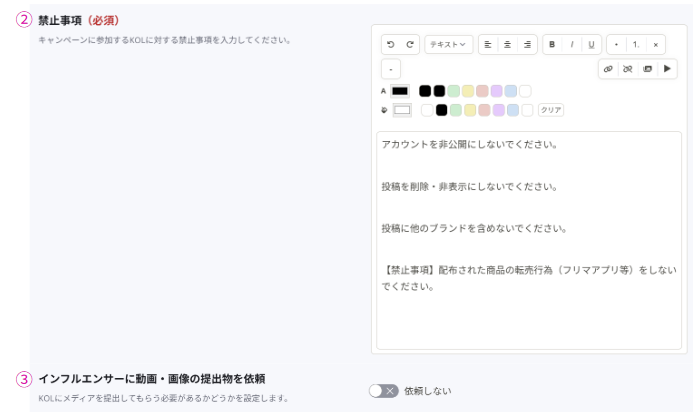693x412 pixels.
Task: Insert a video with the play icon
Action: pos(667,69)
